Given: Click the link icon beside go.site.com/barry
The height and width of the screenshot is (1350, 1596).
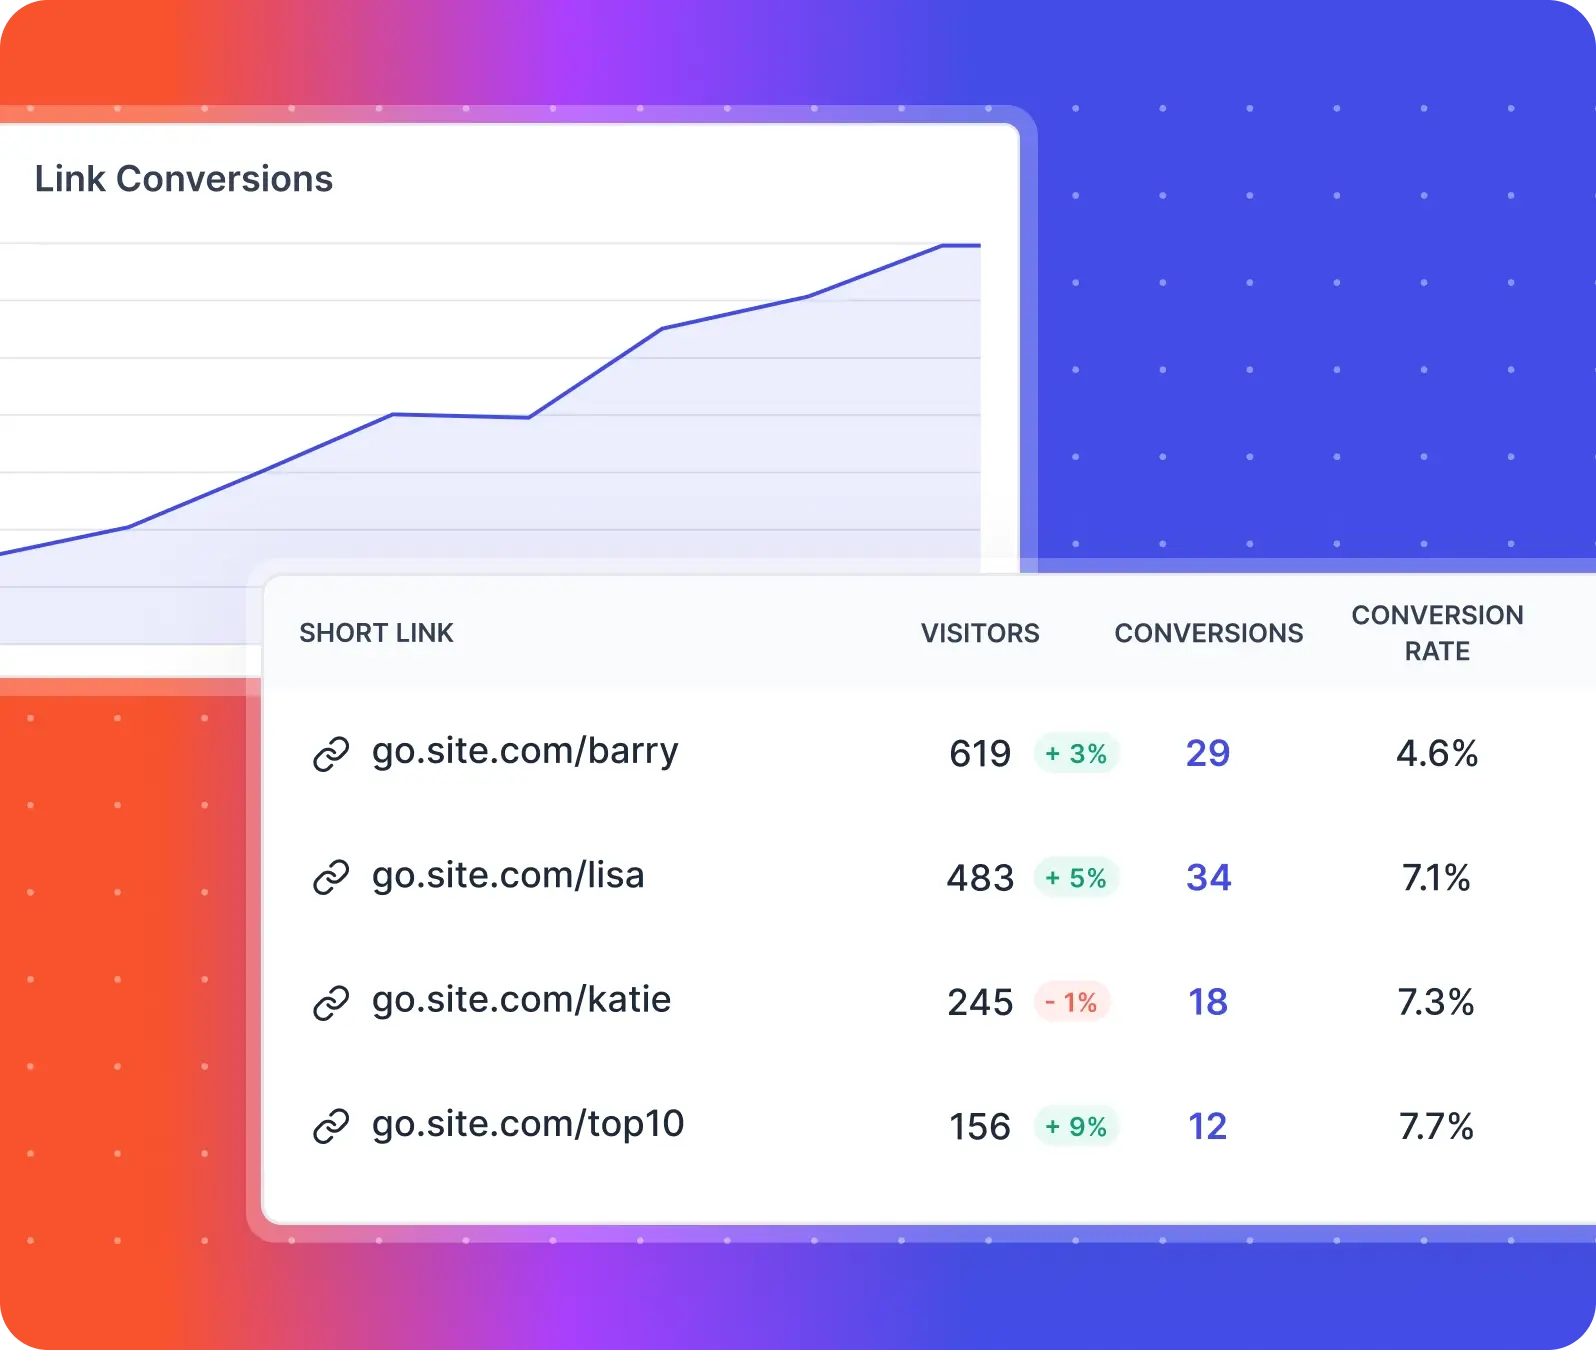Looking at the screenshot, I should pyautogui.click(x=331, y=754).
